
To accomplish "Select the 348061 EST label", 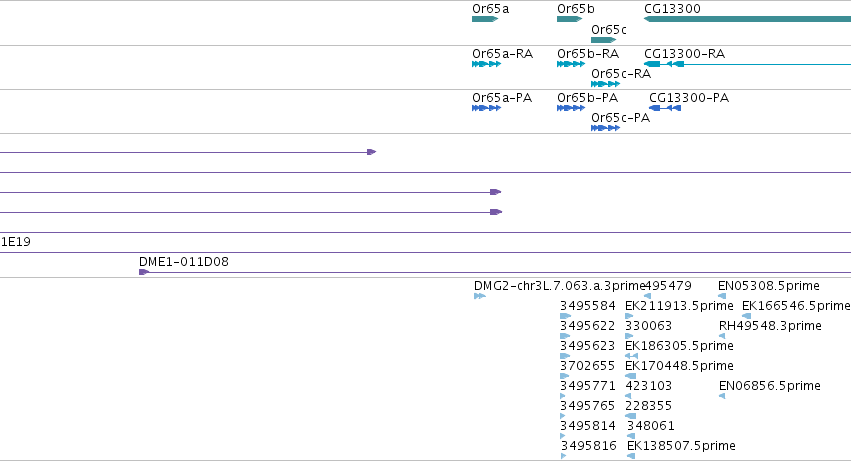I will tap(651, 426).
